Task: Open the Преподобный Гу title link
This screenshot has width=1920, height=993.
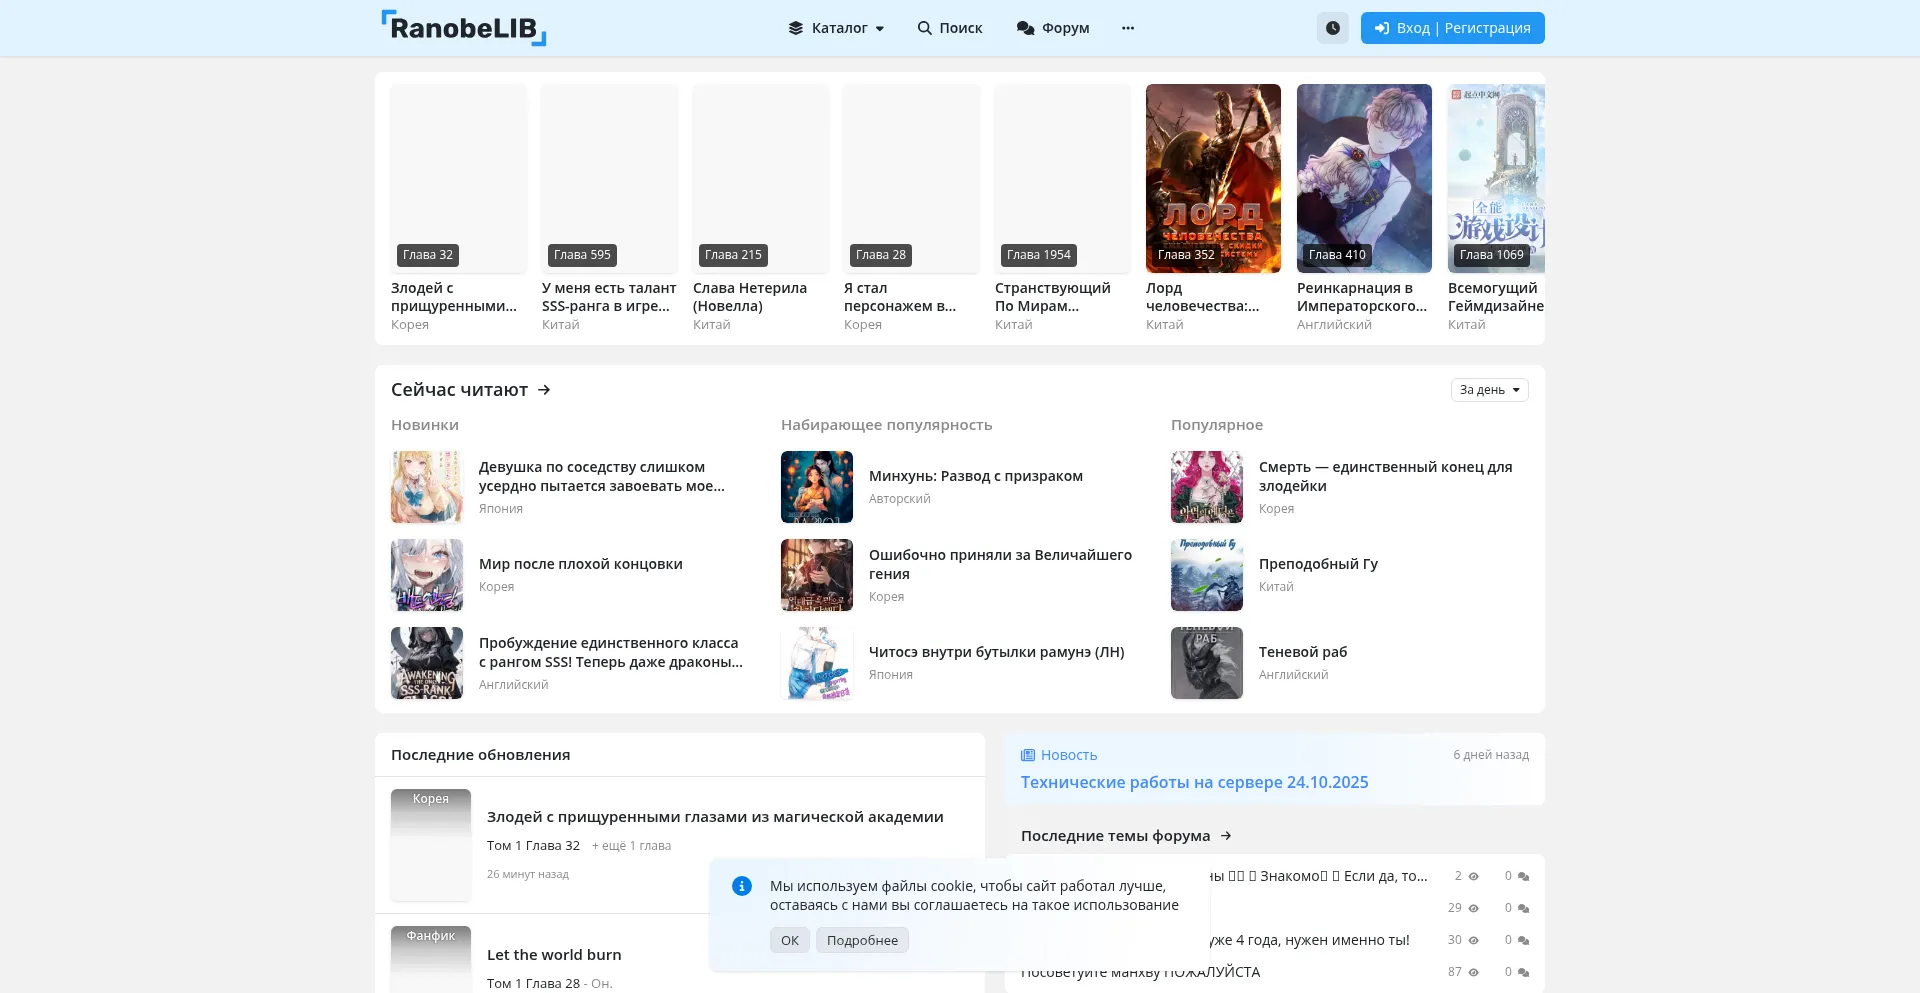Action: click(x=1318, y=564)
